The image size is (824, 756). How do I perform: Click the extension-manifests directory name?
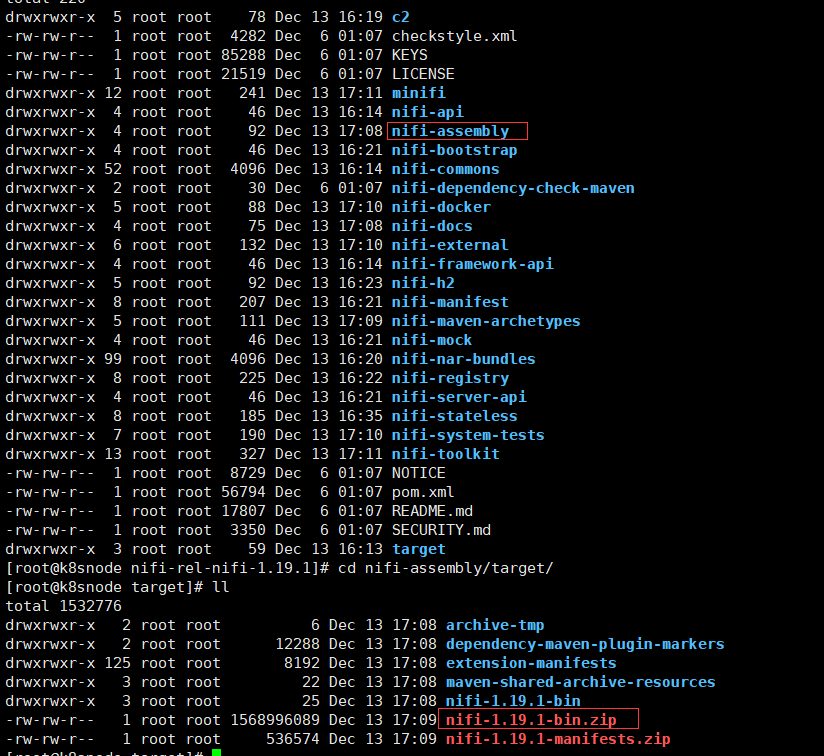coord(531,663)
